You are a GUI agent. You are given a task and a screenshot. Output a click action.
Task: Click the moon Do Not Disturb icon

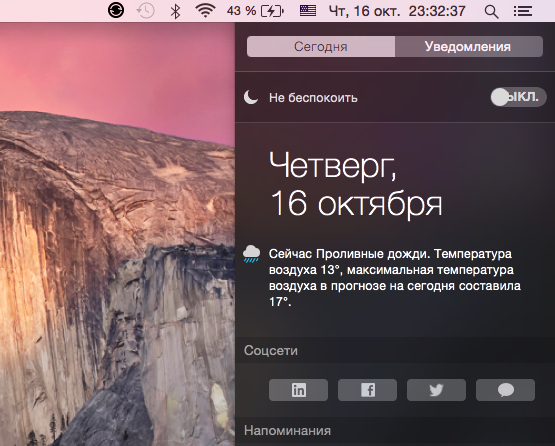pos(251,97)
